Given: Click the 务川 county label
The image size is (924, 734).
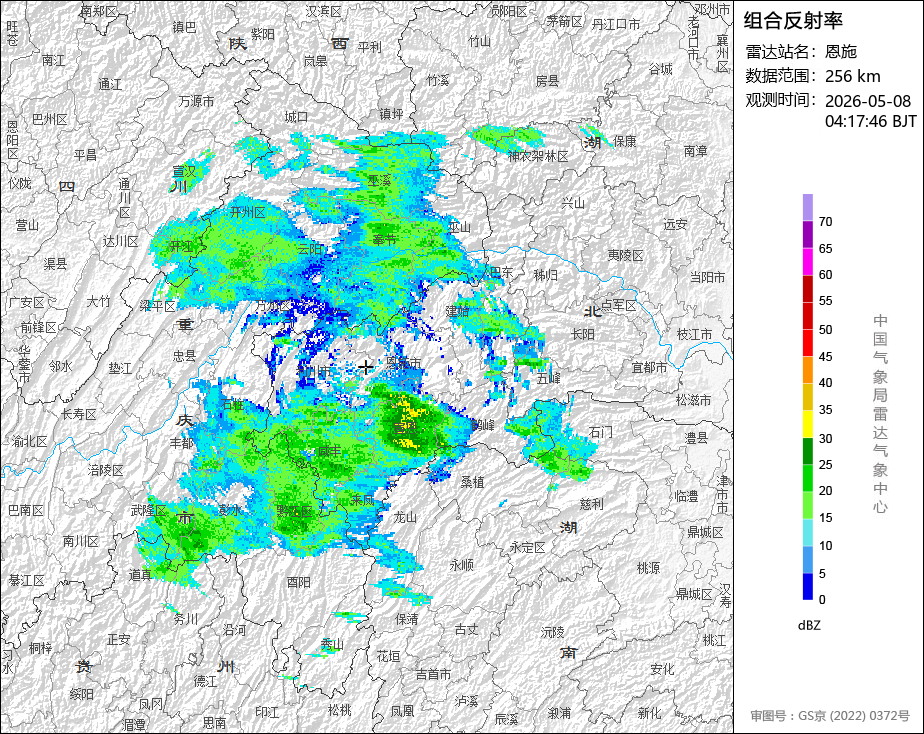Looking at the screenshot, I should pyautogui.click(x=186, y=619).
